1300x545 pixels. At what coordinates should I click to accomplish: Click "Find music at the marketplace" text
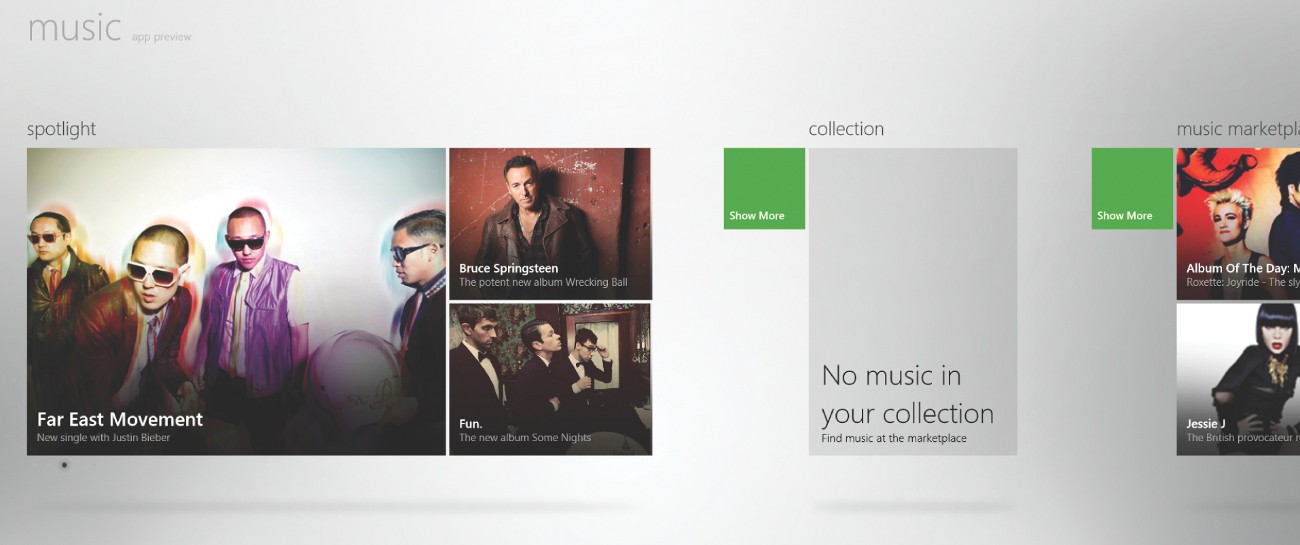tap(894, 438)
